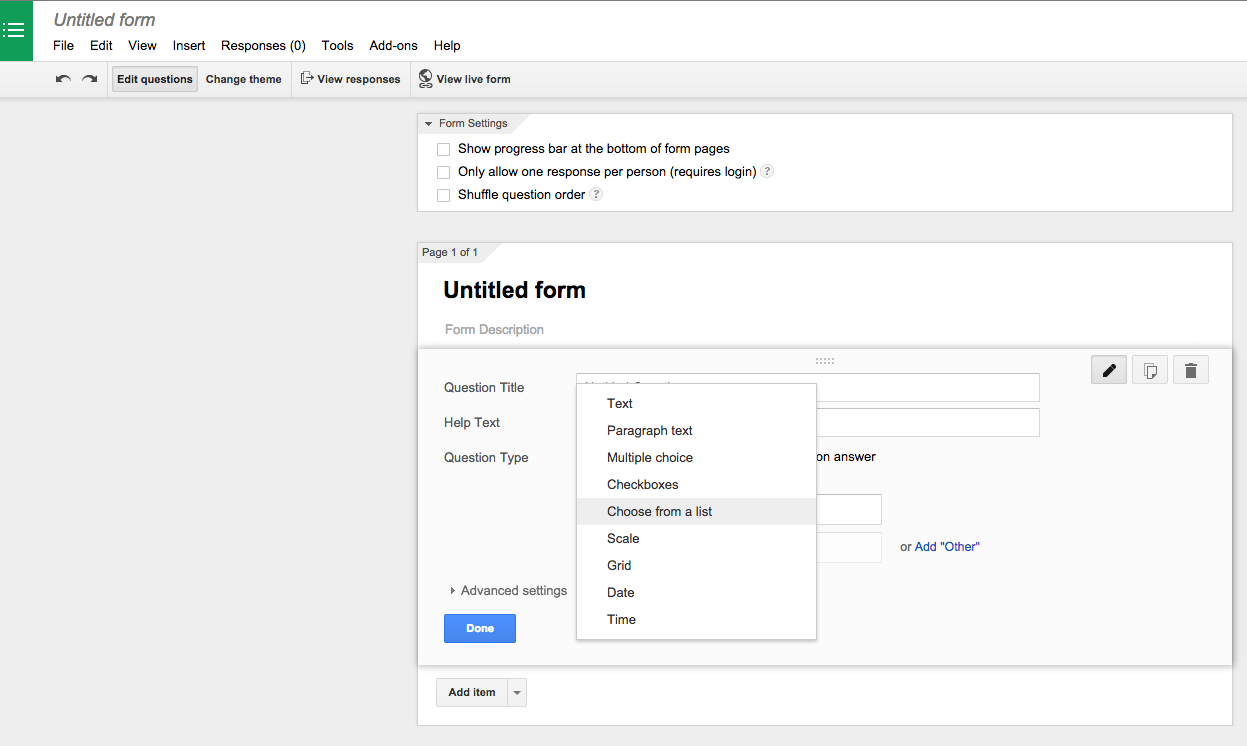
Task: Click the Add item button
Action: [x=472, y=692]
